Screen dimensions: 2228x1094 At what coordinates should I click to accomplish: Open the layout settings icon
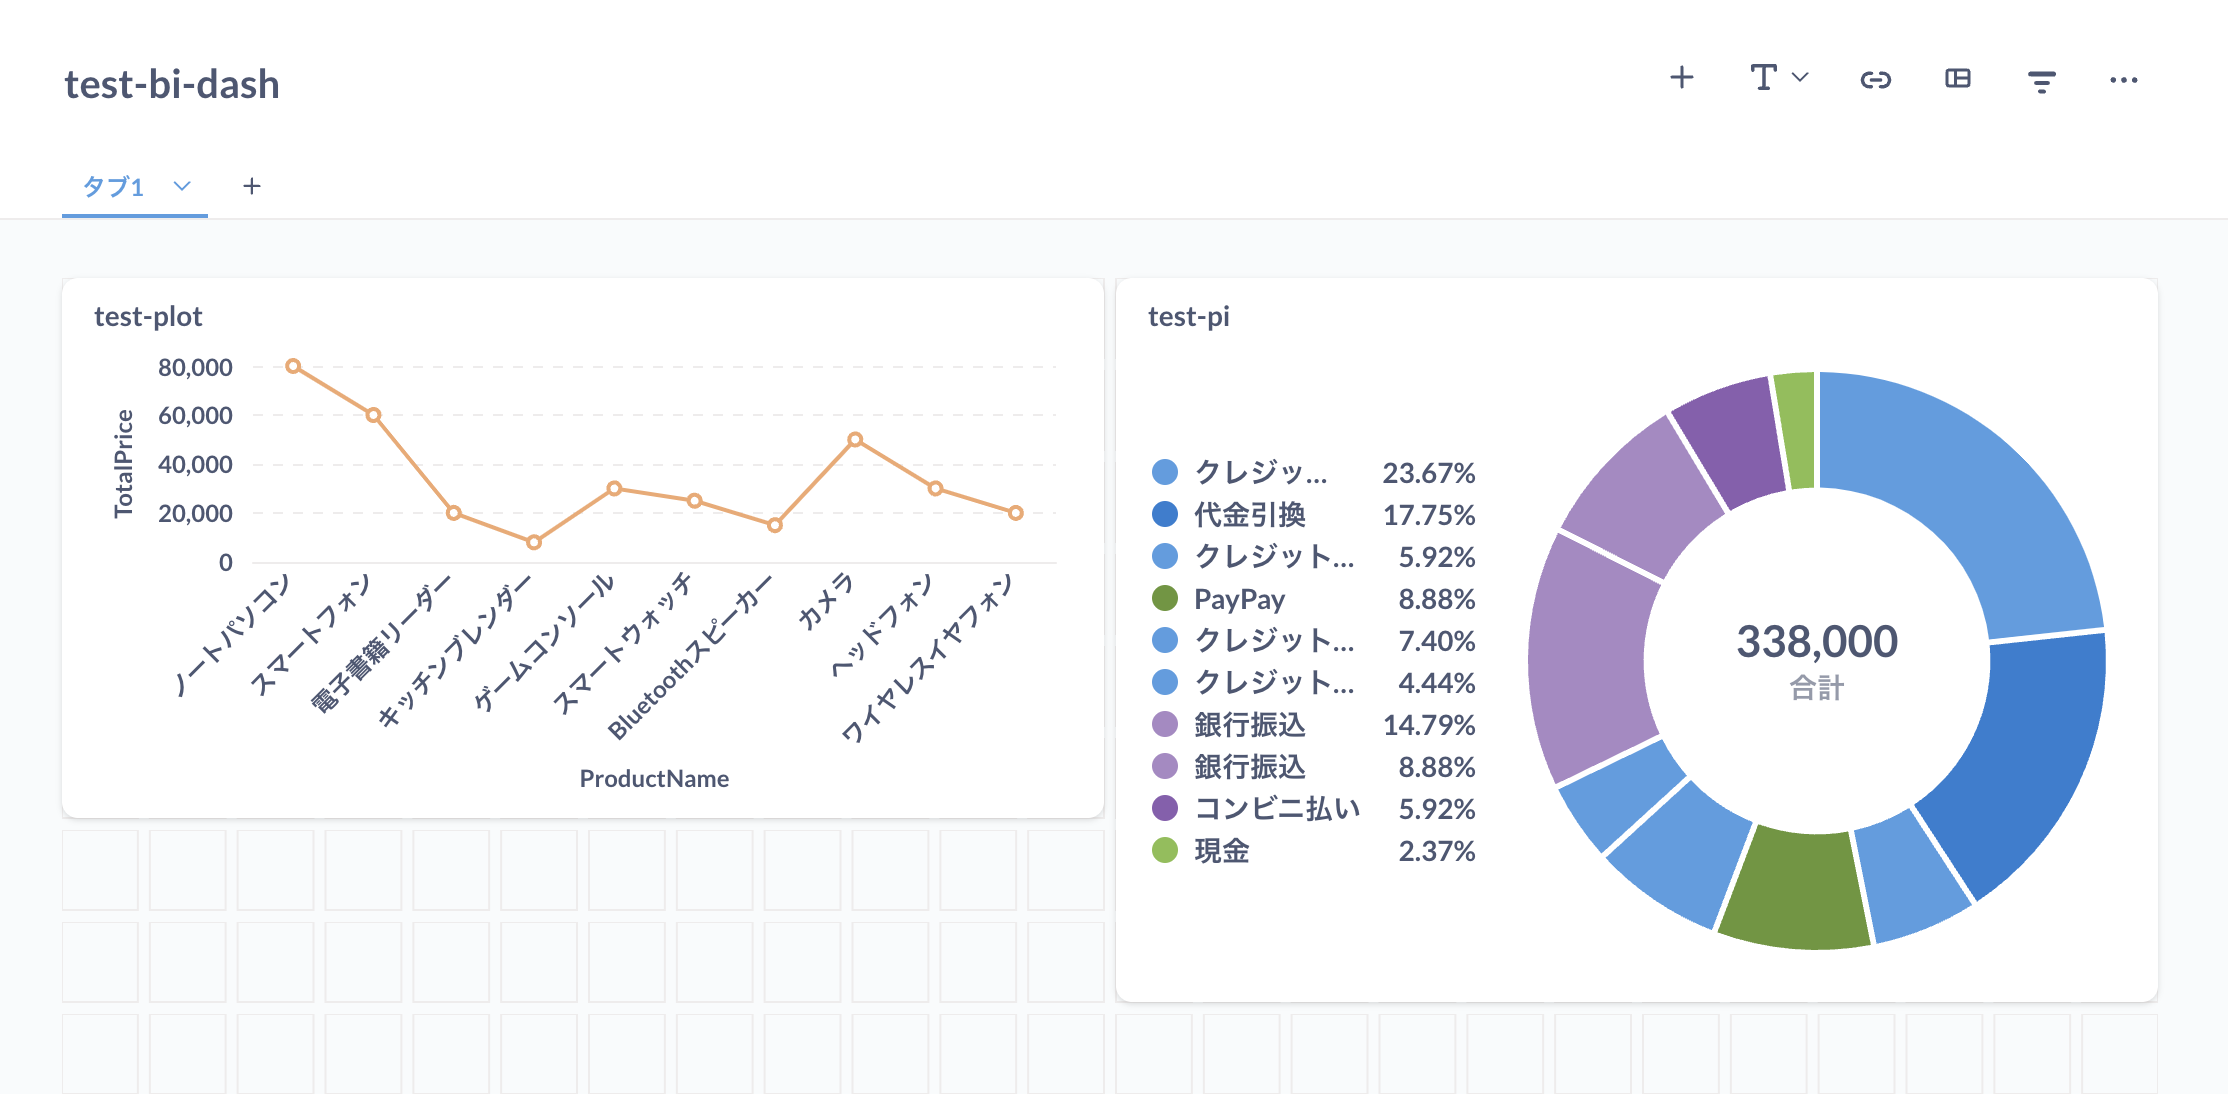(1958, 78)
